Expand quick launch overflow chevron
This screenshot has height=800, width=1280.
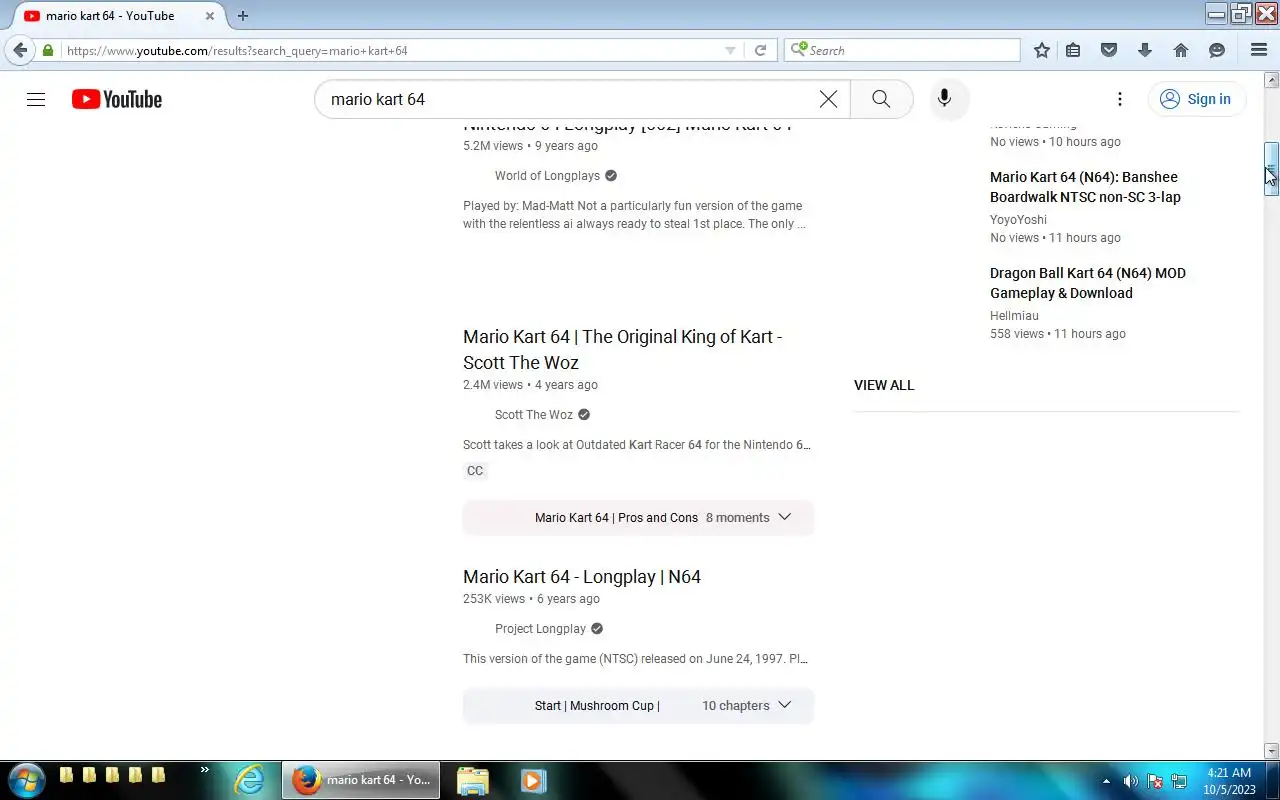click(x=205, y=770)
